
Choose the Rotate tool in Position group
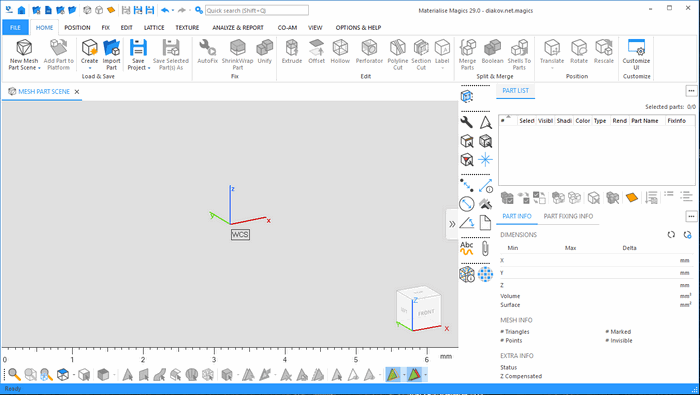579,51
